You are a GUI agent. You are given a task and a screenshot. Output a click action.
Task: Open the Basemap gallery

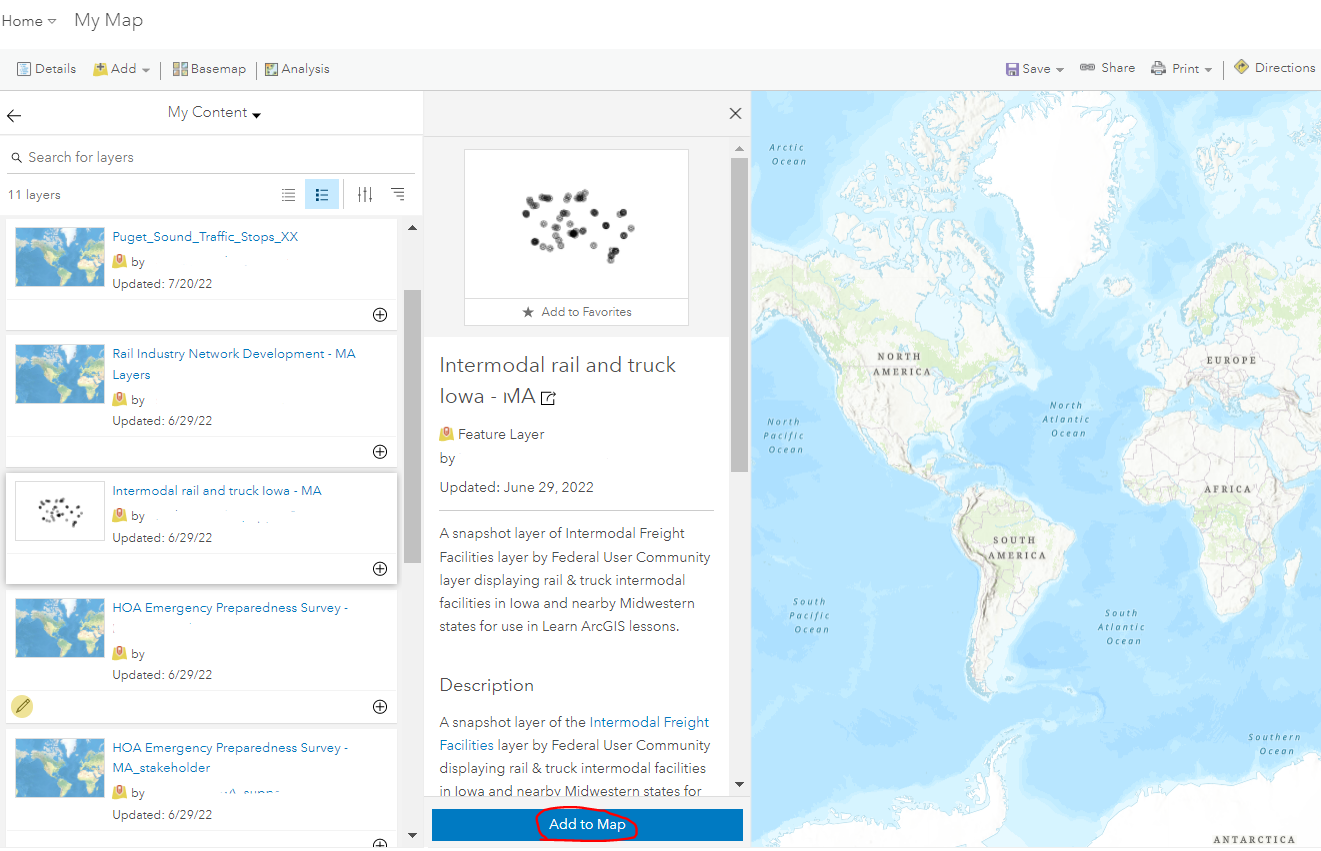[208, 68]
